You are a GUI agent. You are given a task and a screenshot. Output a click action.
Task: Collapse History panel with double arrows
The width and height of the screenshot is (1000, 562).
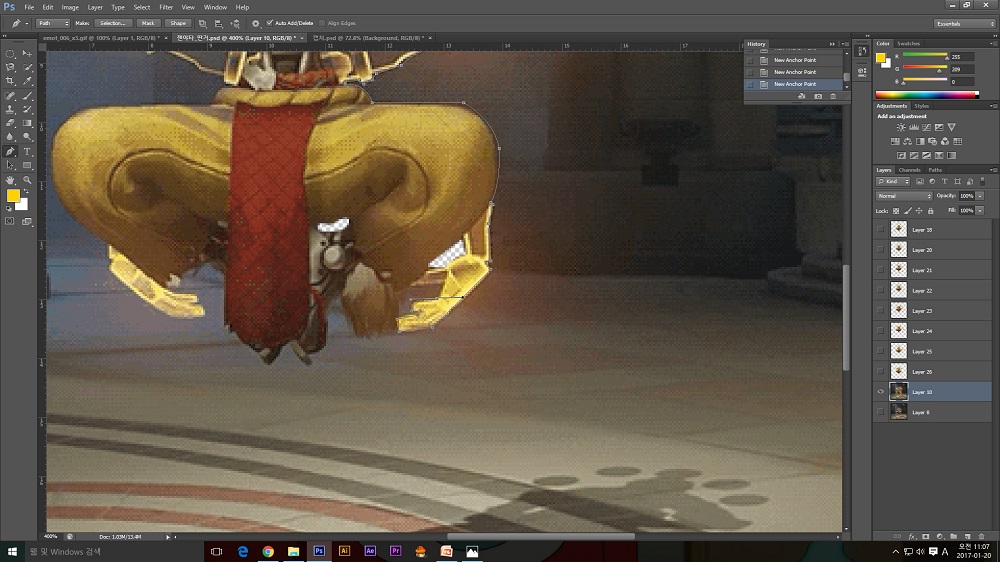832,44
